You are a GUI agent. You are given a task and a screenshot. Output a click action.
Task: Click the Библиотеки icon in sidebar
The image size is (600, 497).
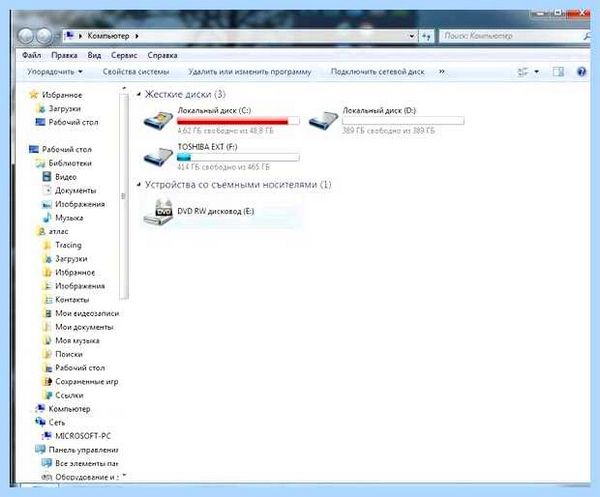pyautogui.click(x=40, y=163)
